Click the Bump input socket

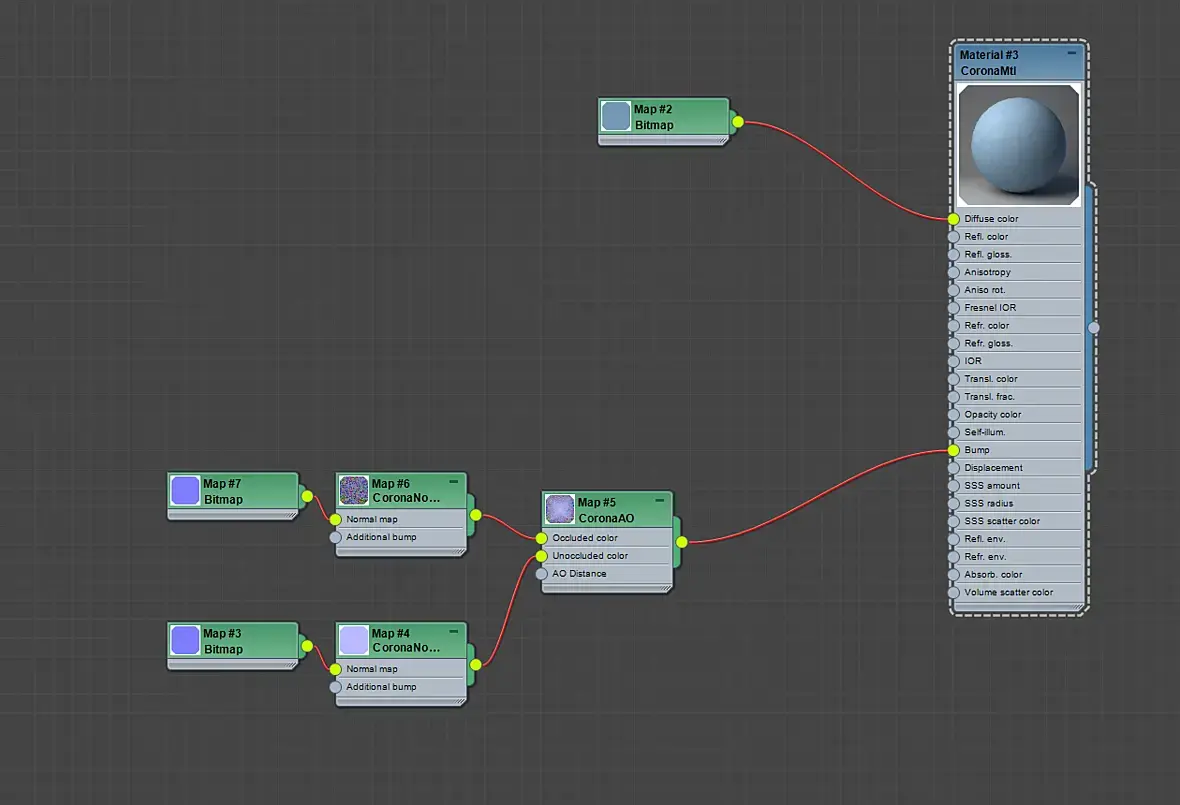click(953, 450)
